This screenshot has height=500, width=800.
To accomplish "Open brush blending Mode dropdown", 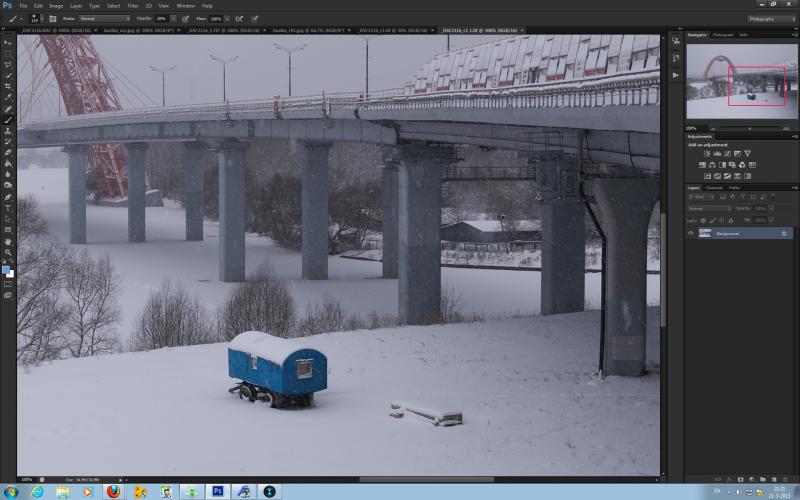I will click(105, 19).
